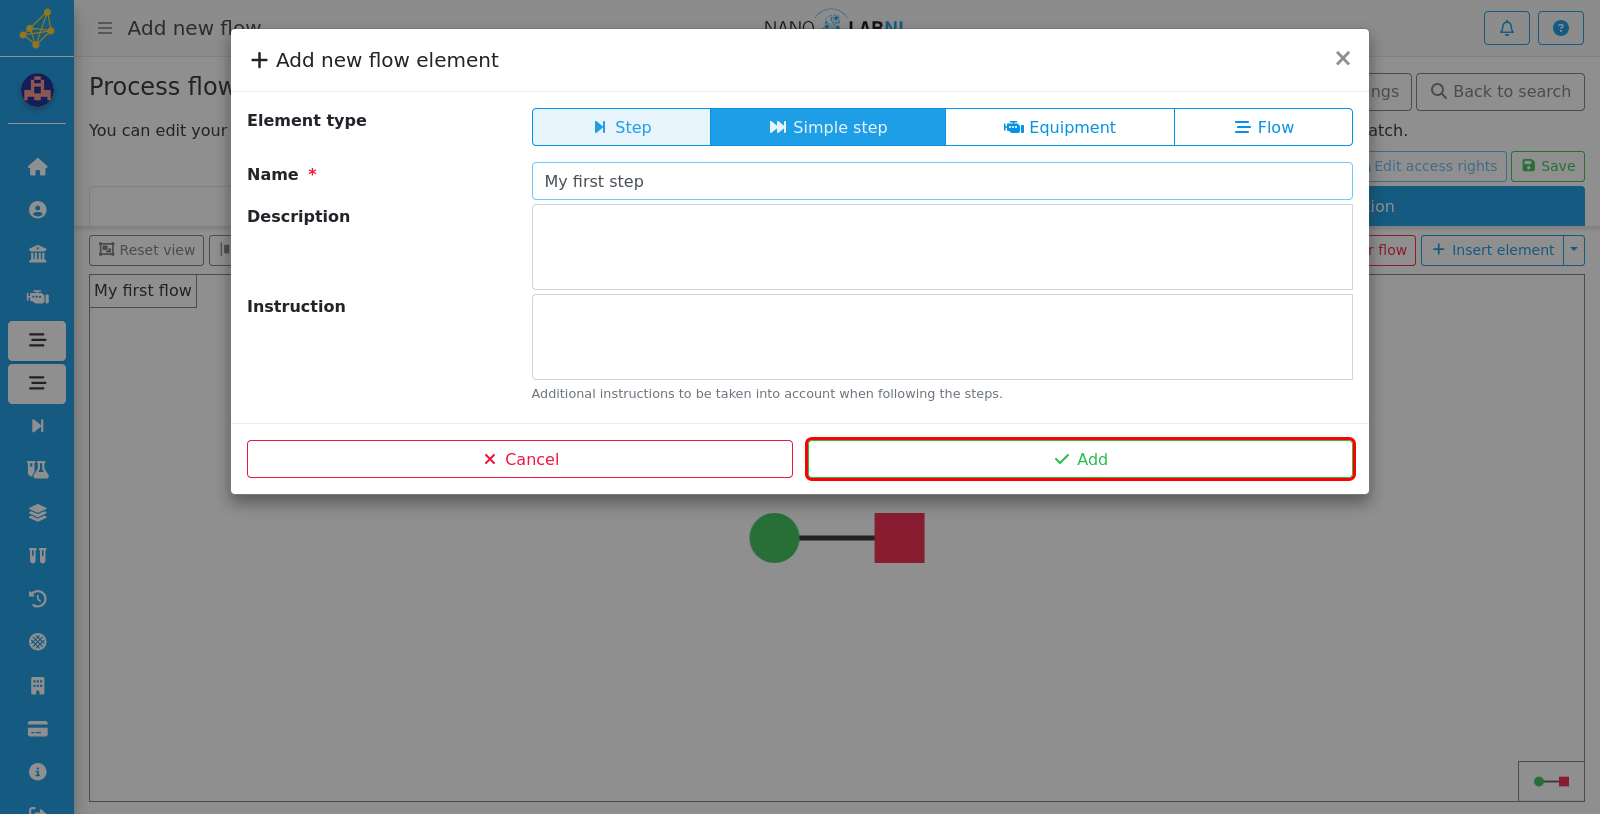The width and height of the screenshot is (1600, 814).
Task: Click Back to search button
Action: click(1500, 91)
